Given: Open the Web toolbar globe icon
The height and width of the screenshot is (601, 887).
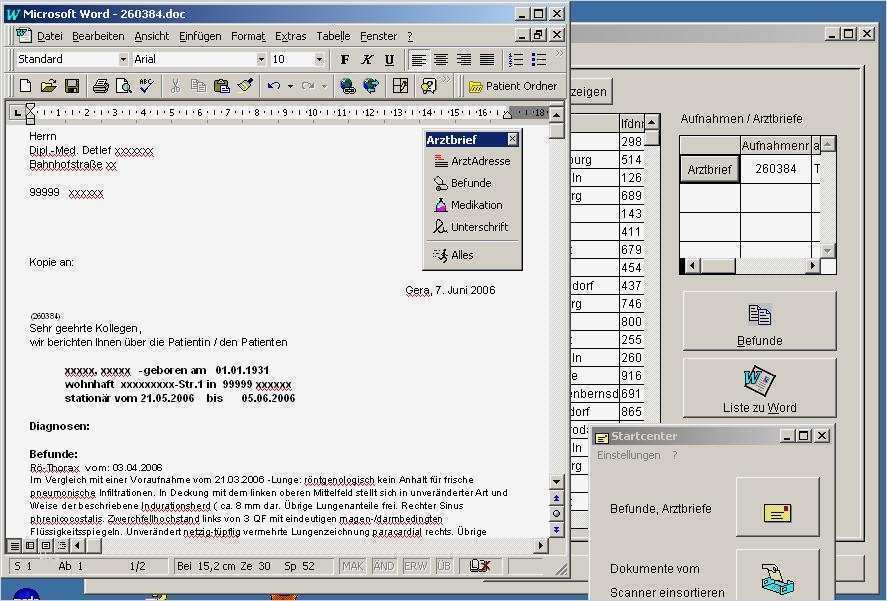Looking at the screenshot, I should click(371, 86).
